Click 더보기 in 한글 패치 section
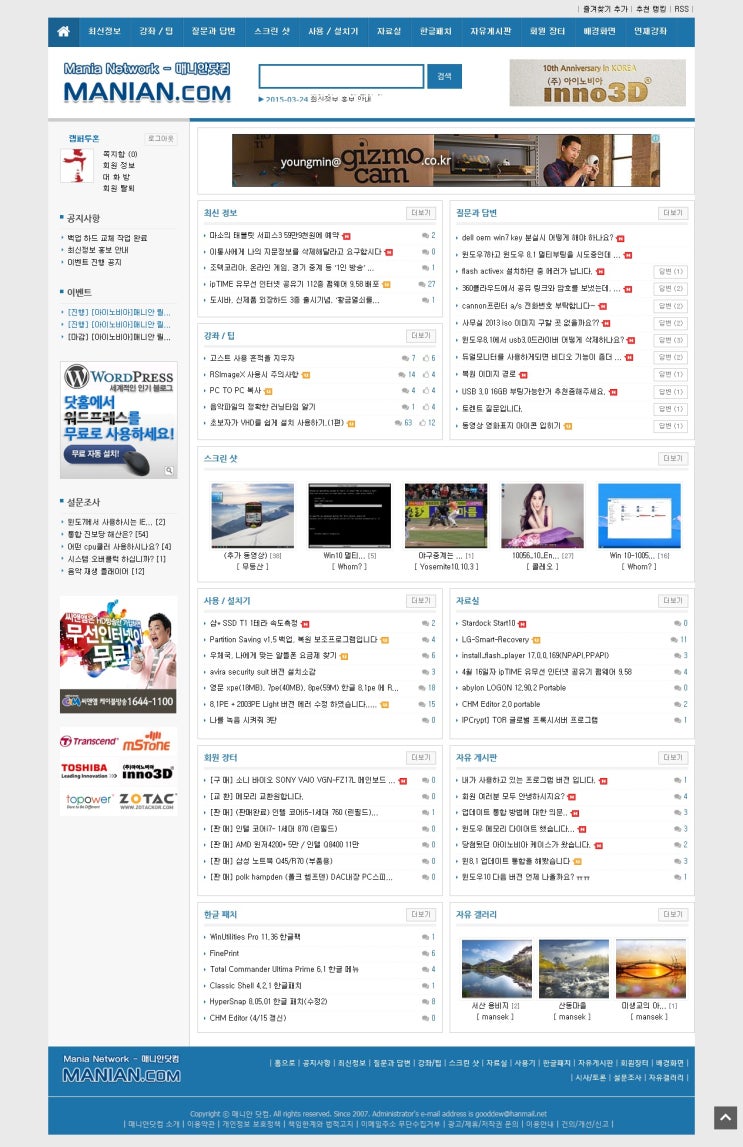The image size is (743, 1147). (x=420, y=914)
